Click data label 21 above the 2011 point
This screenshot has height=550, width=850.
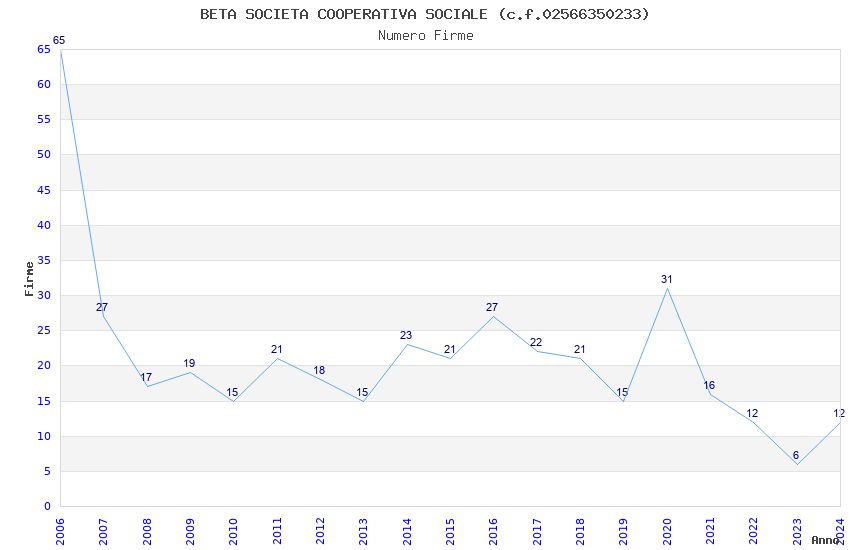pos(276,350)
